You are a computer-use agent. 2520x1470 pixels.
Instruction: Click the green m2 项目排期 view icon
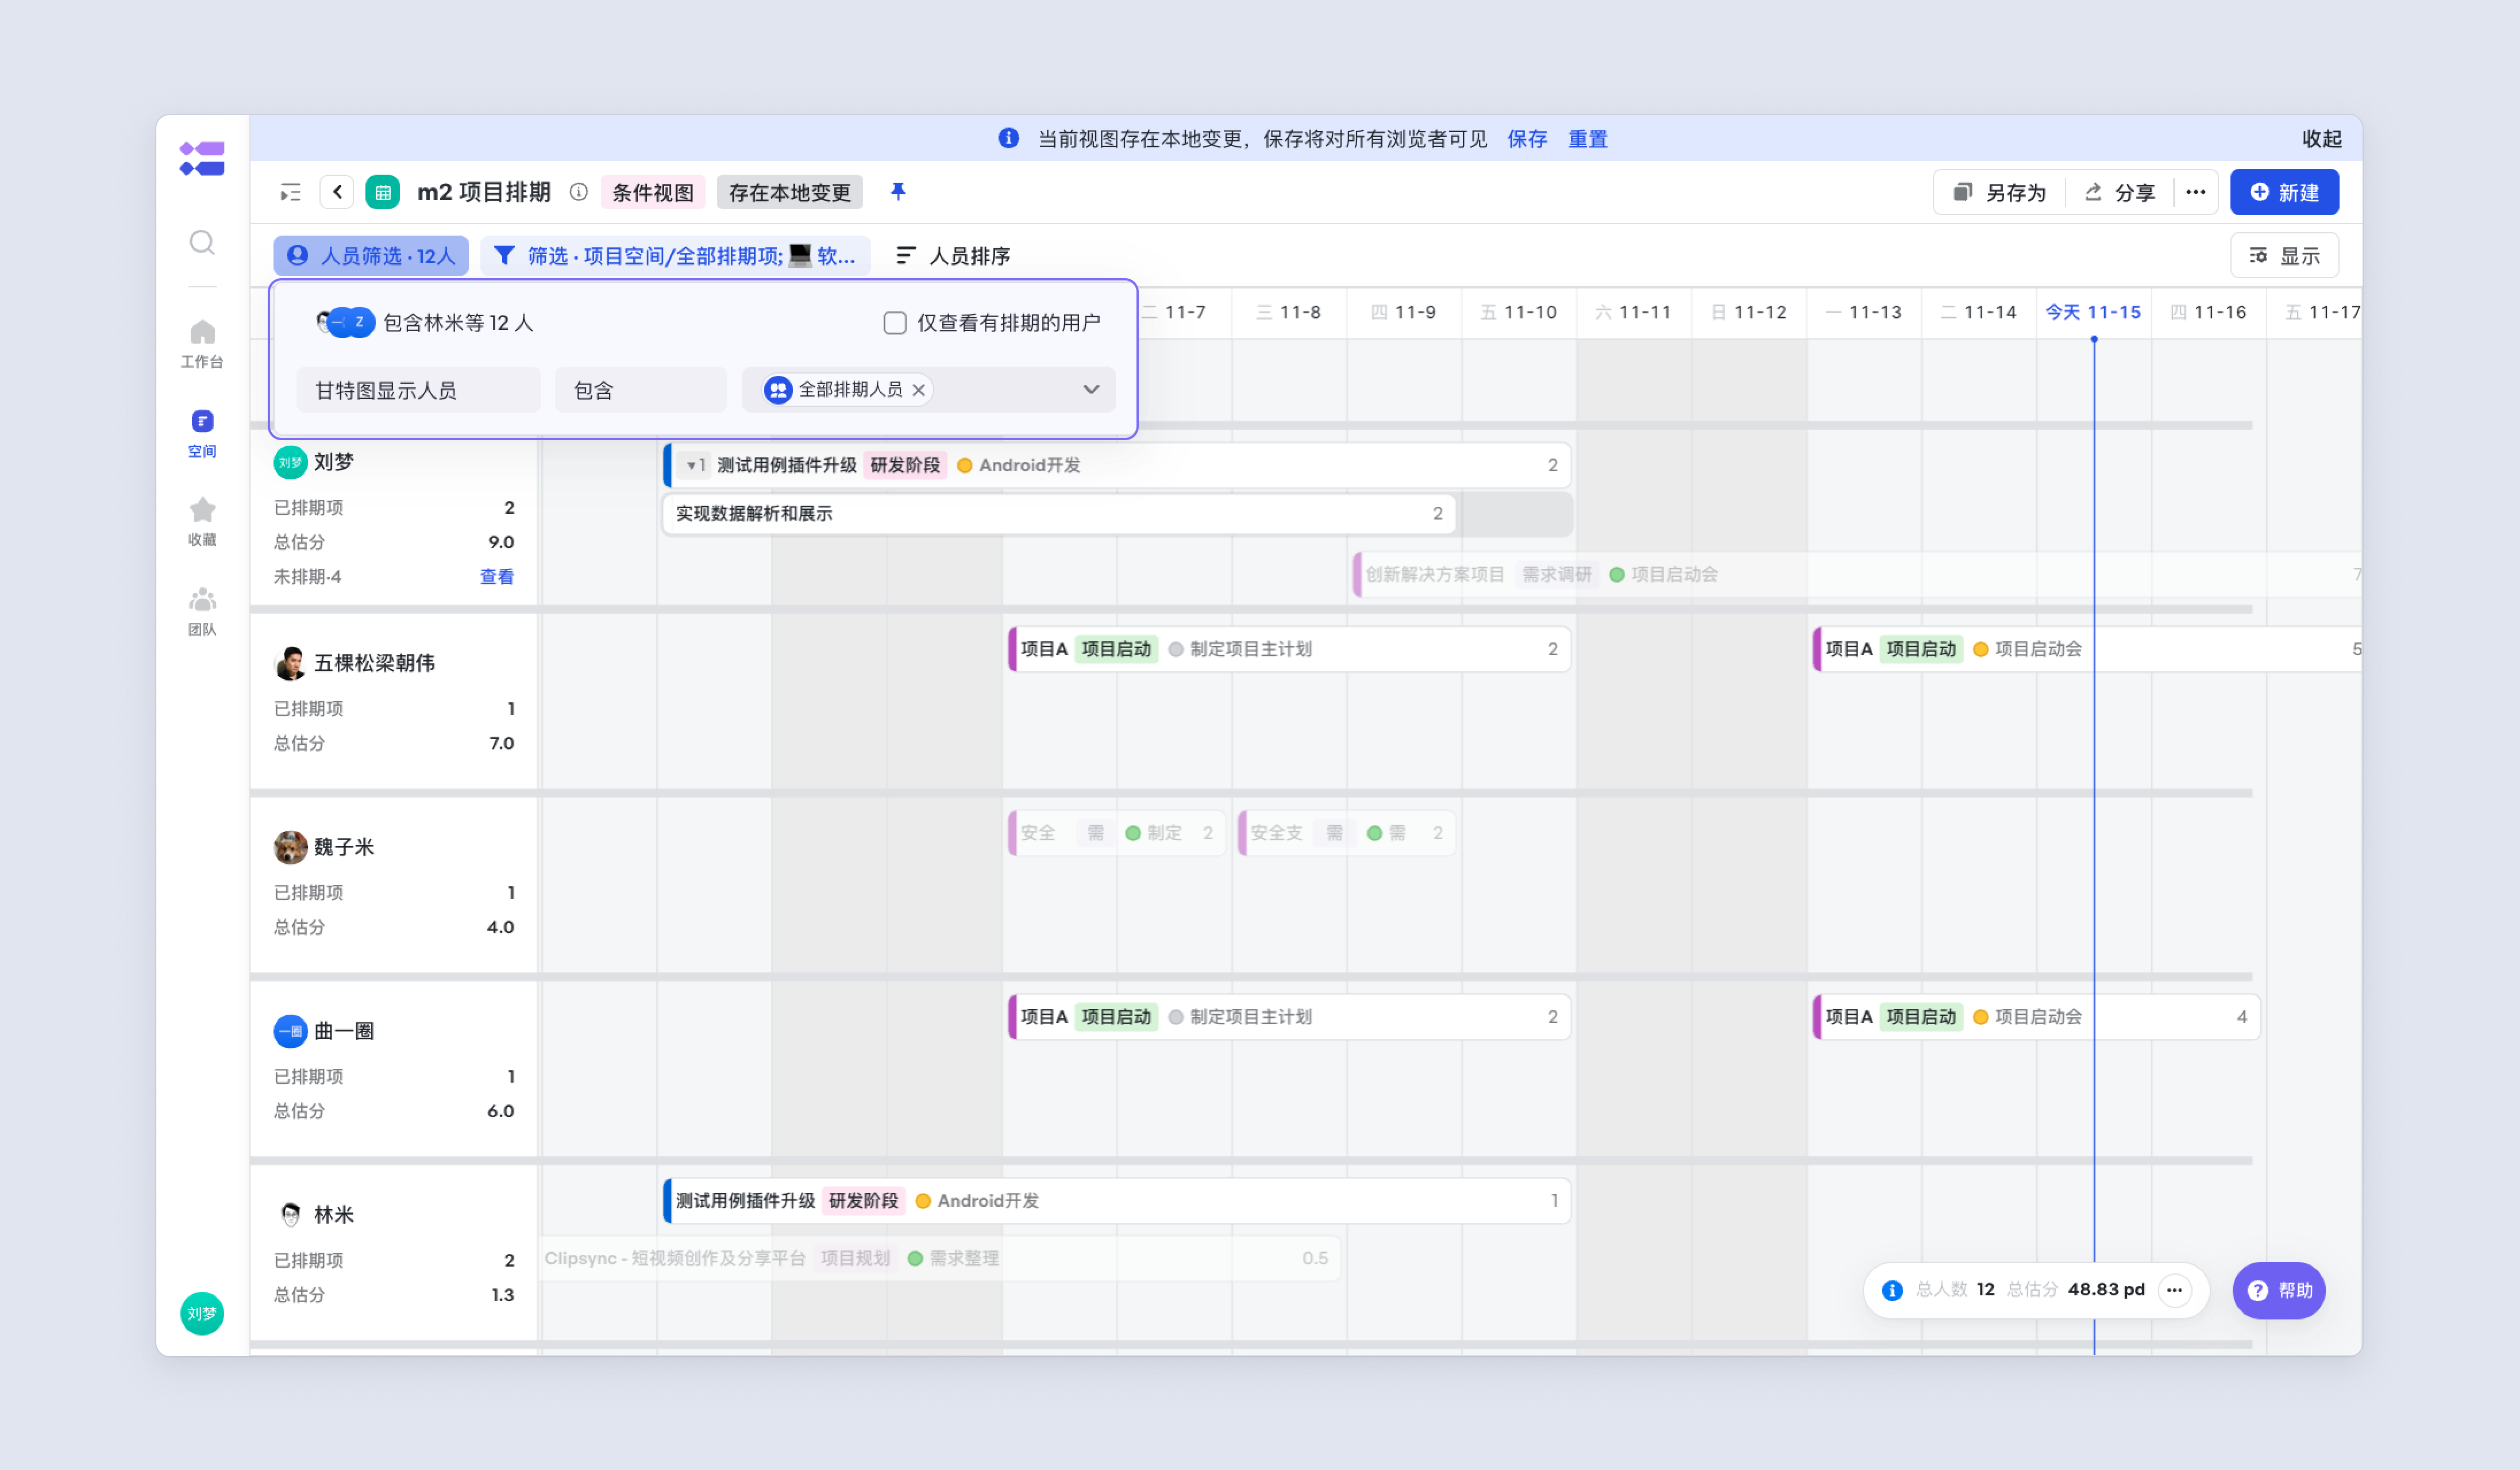[382, 192]
